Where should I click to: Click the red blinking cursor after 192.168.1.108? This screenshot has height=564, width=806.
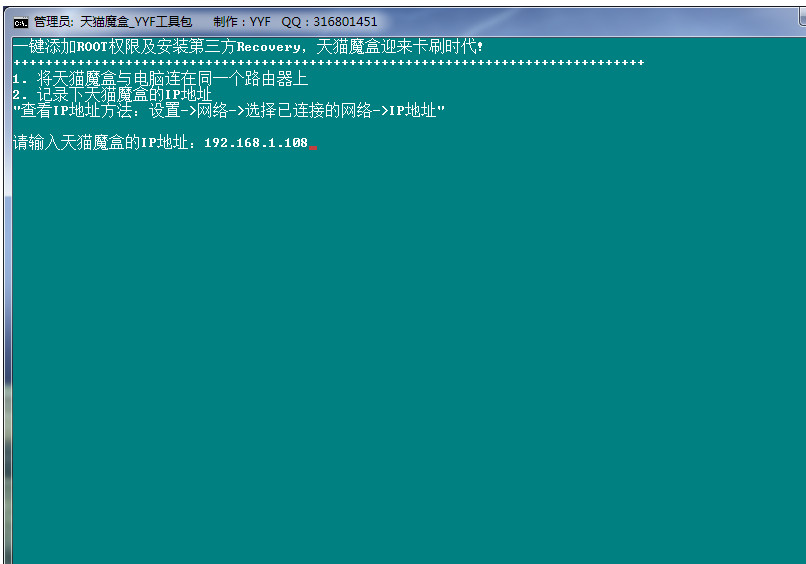point(313,148)
